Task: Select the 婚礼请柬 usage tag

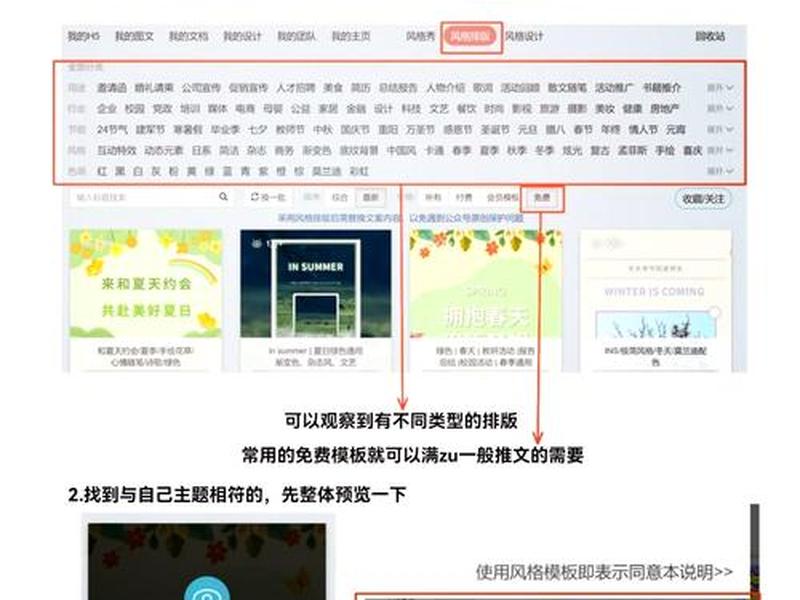Action: tap(154, 88)
